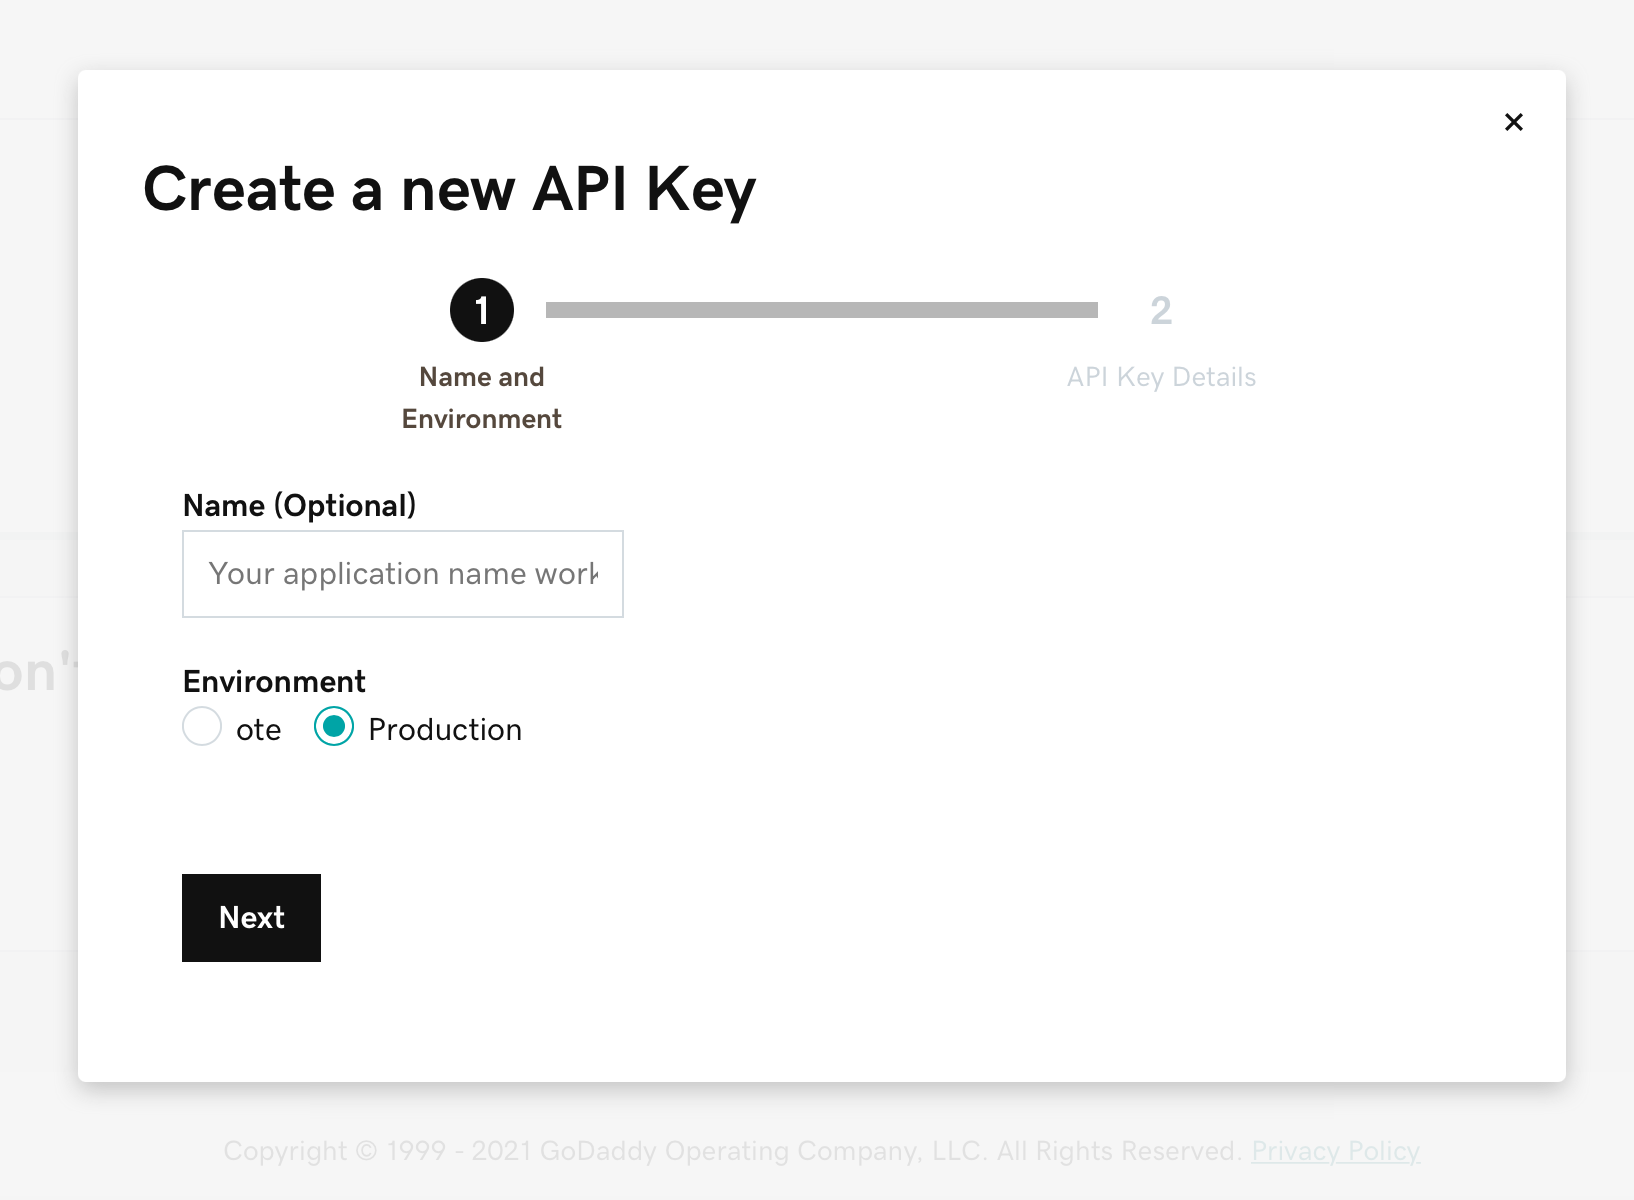Click the "Name (Optional)" field label
Screen dimensions: 1634x1200
(x=299, y=506)
